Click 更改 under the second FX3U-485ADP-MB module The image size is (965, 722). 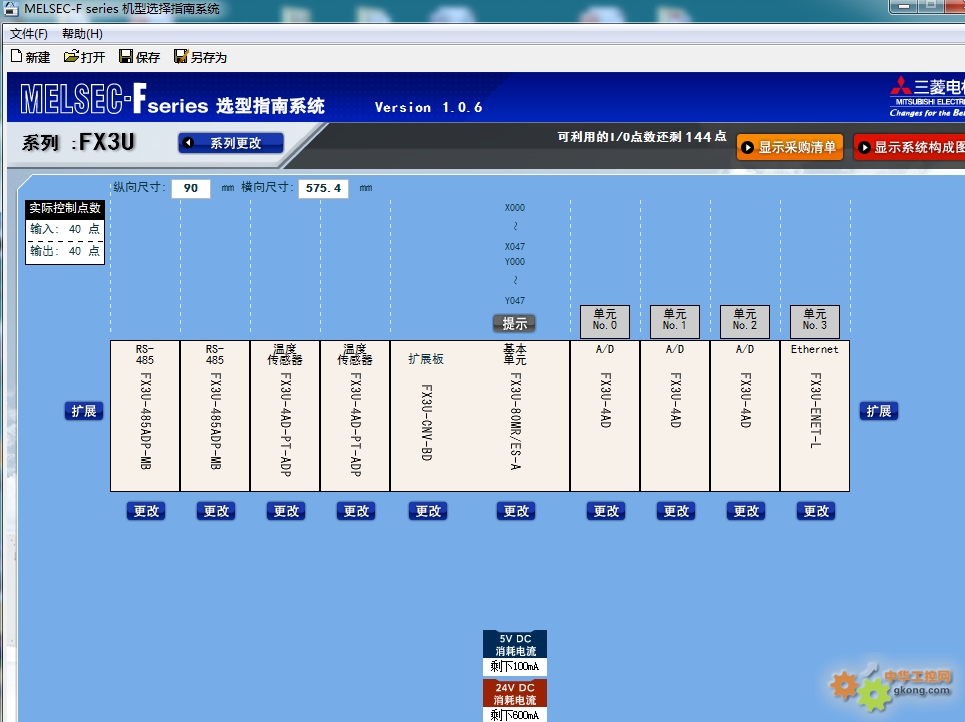216,511
